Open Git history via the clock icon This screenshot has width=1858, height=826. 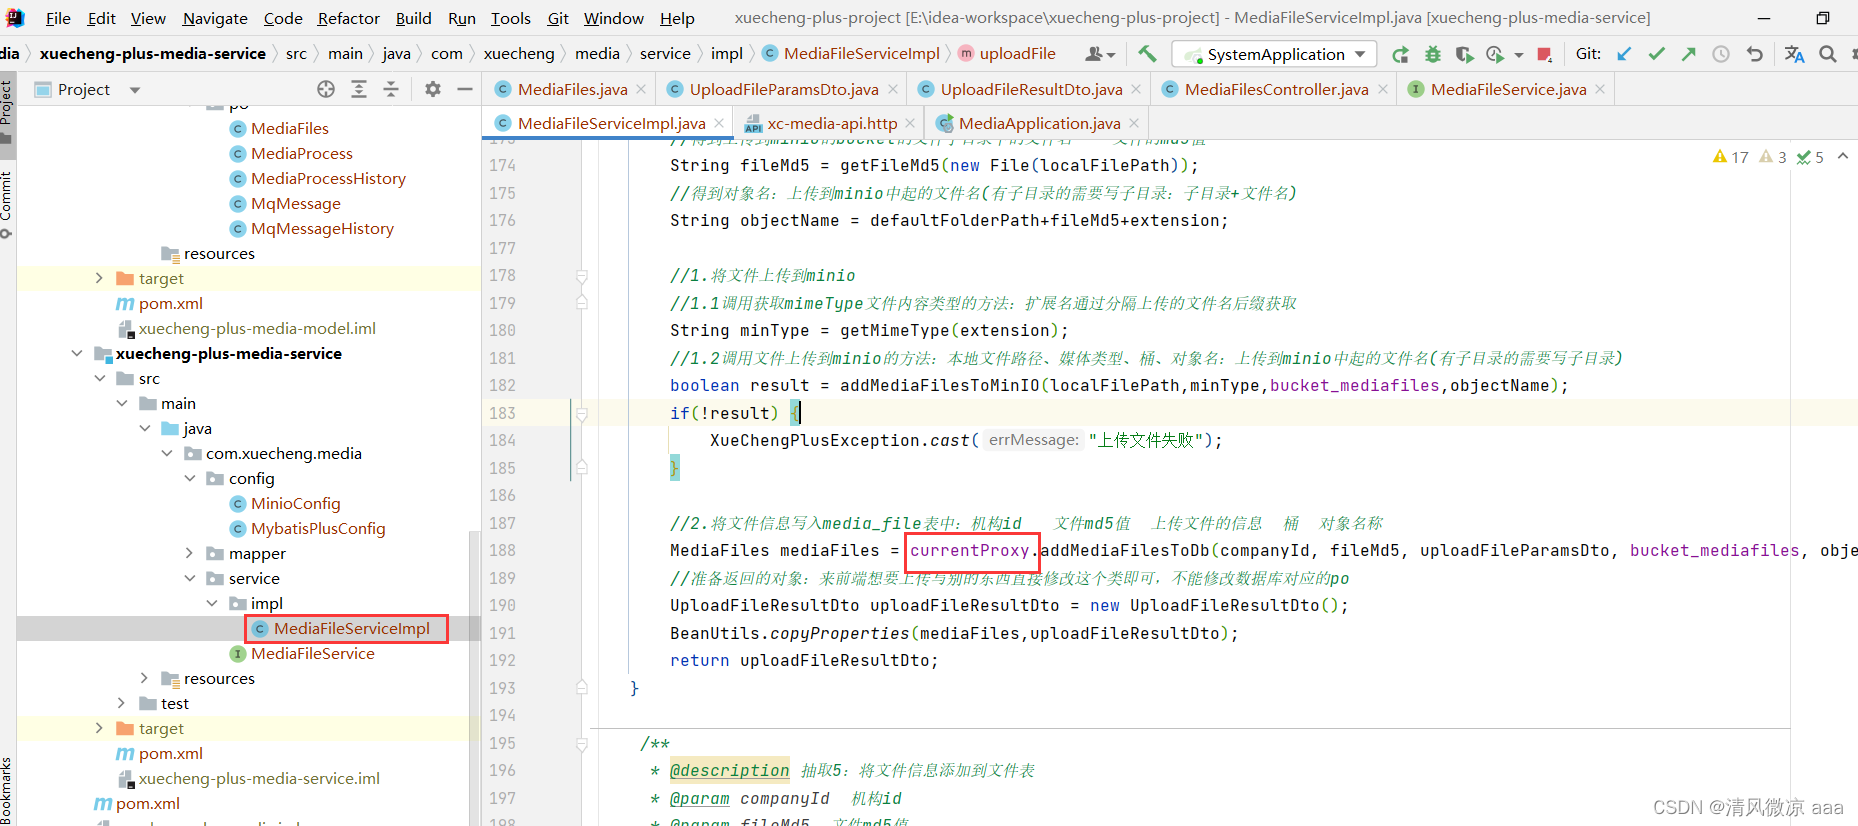(x=1721, y=54)
